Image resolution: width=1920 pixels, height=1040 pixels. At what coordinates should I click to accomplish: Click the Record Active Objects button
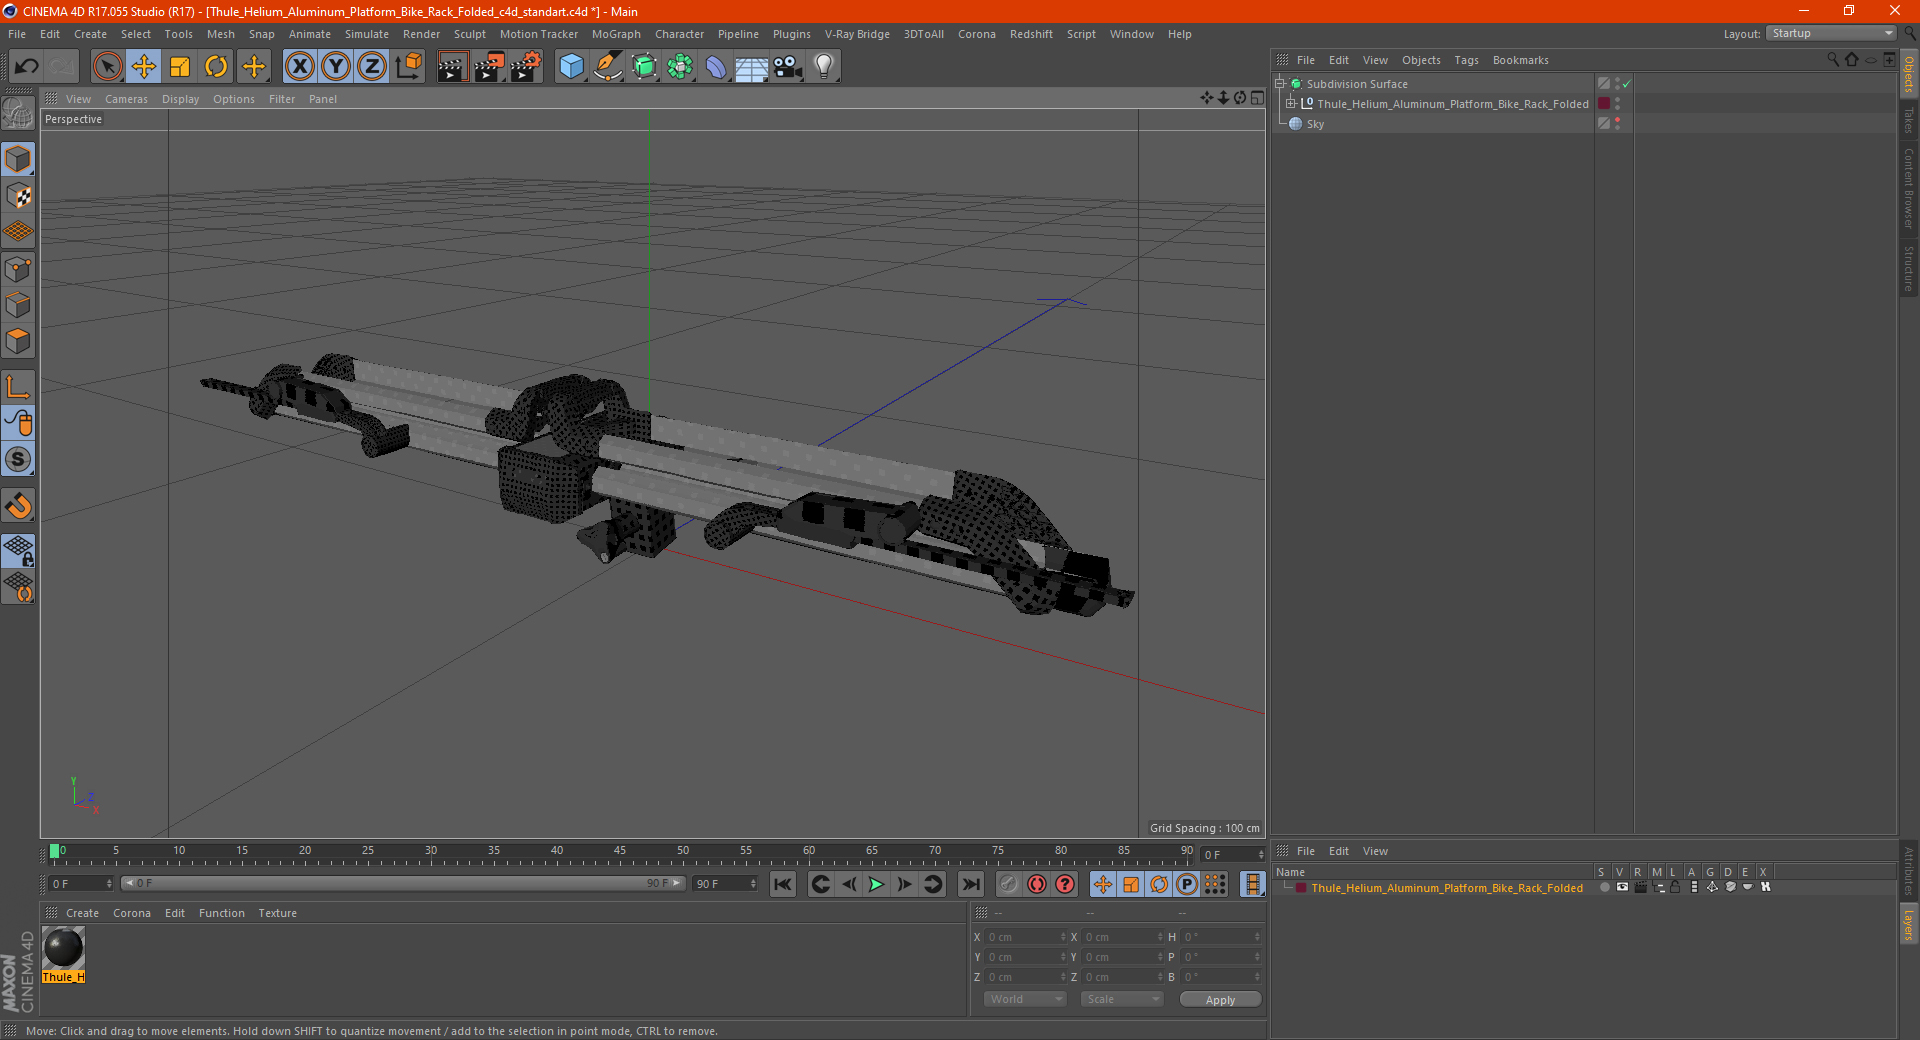coord(1008,884)
